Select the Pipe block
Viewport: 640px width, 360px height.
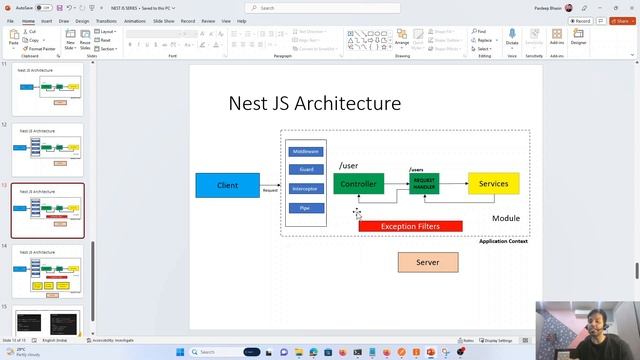306,208
